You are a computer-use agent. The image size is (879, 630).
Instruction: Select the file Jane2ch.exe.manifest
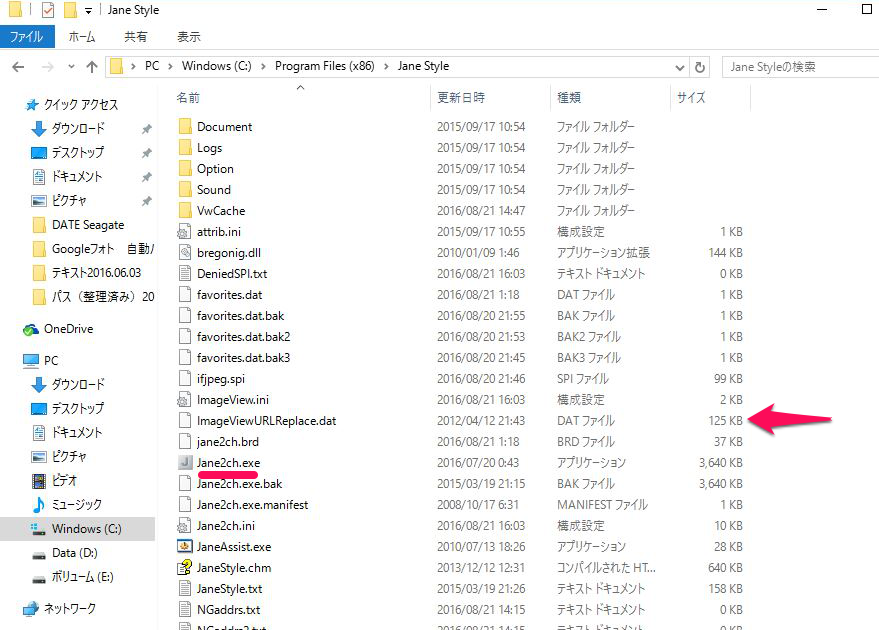(x=252, y=505)
